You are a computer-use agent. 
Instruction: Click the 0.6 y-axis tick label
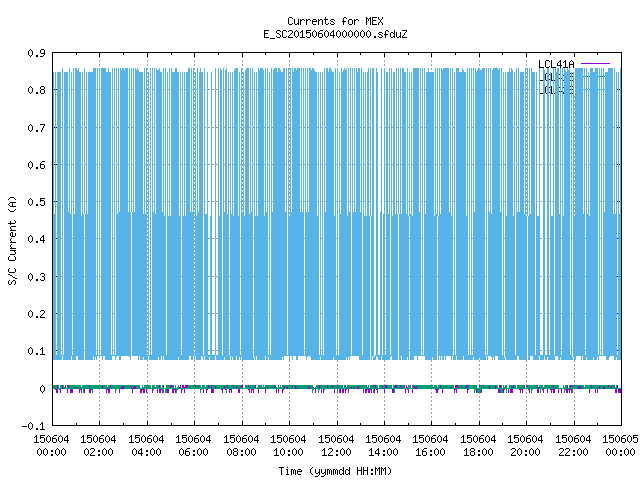36,165
